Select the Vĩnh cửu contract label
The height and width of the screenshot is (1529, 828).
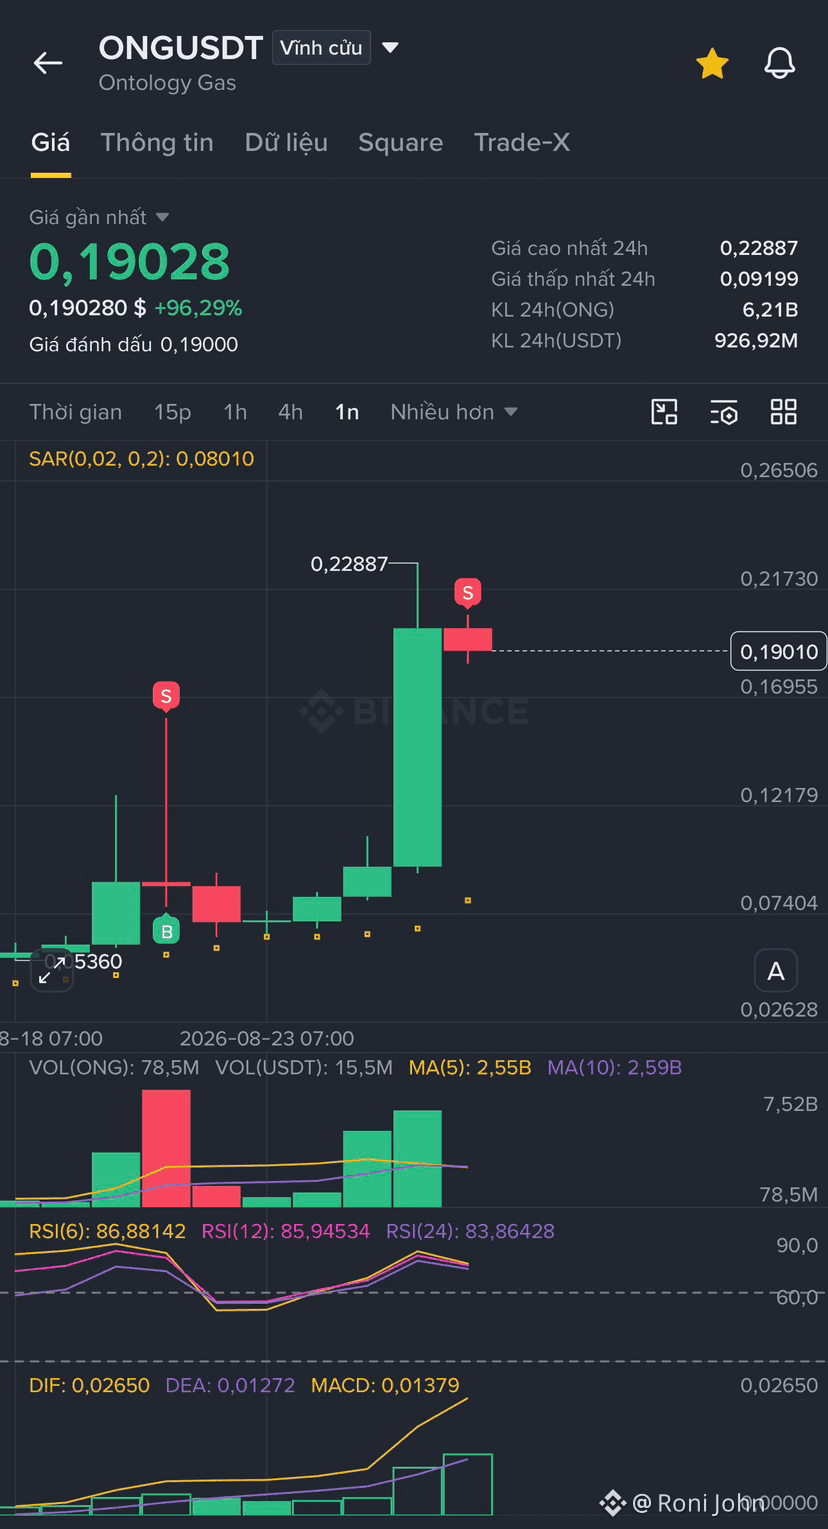(x=321, y=48)
